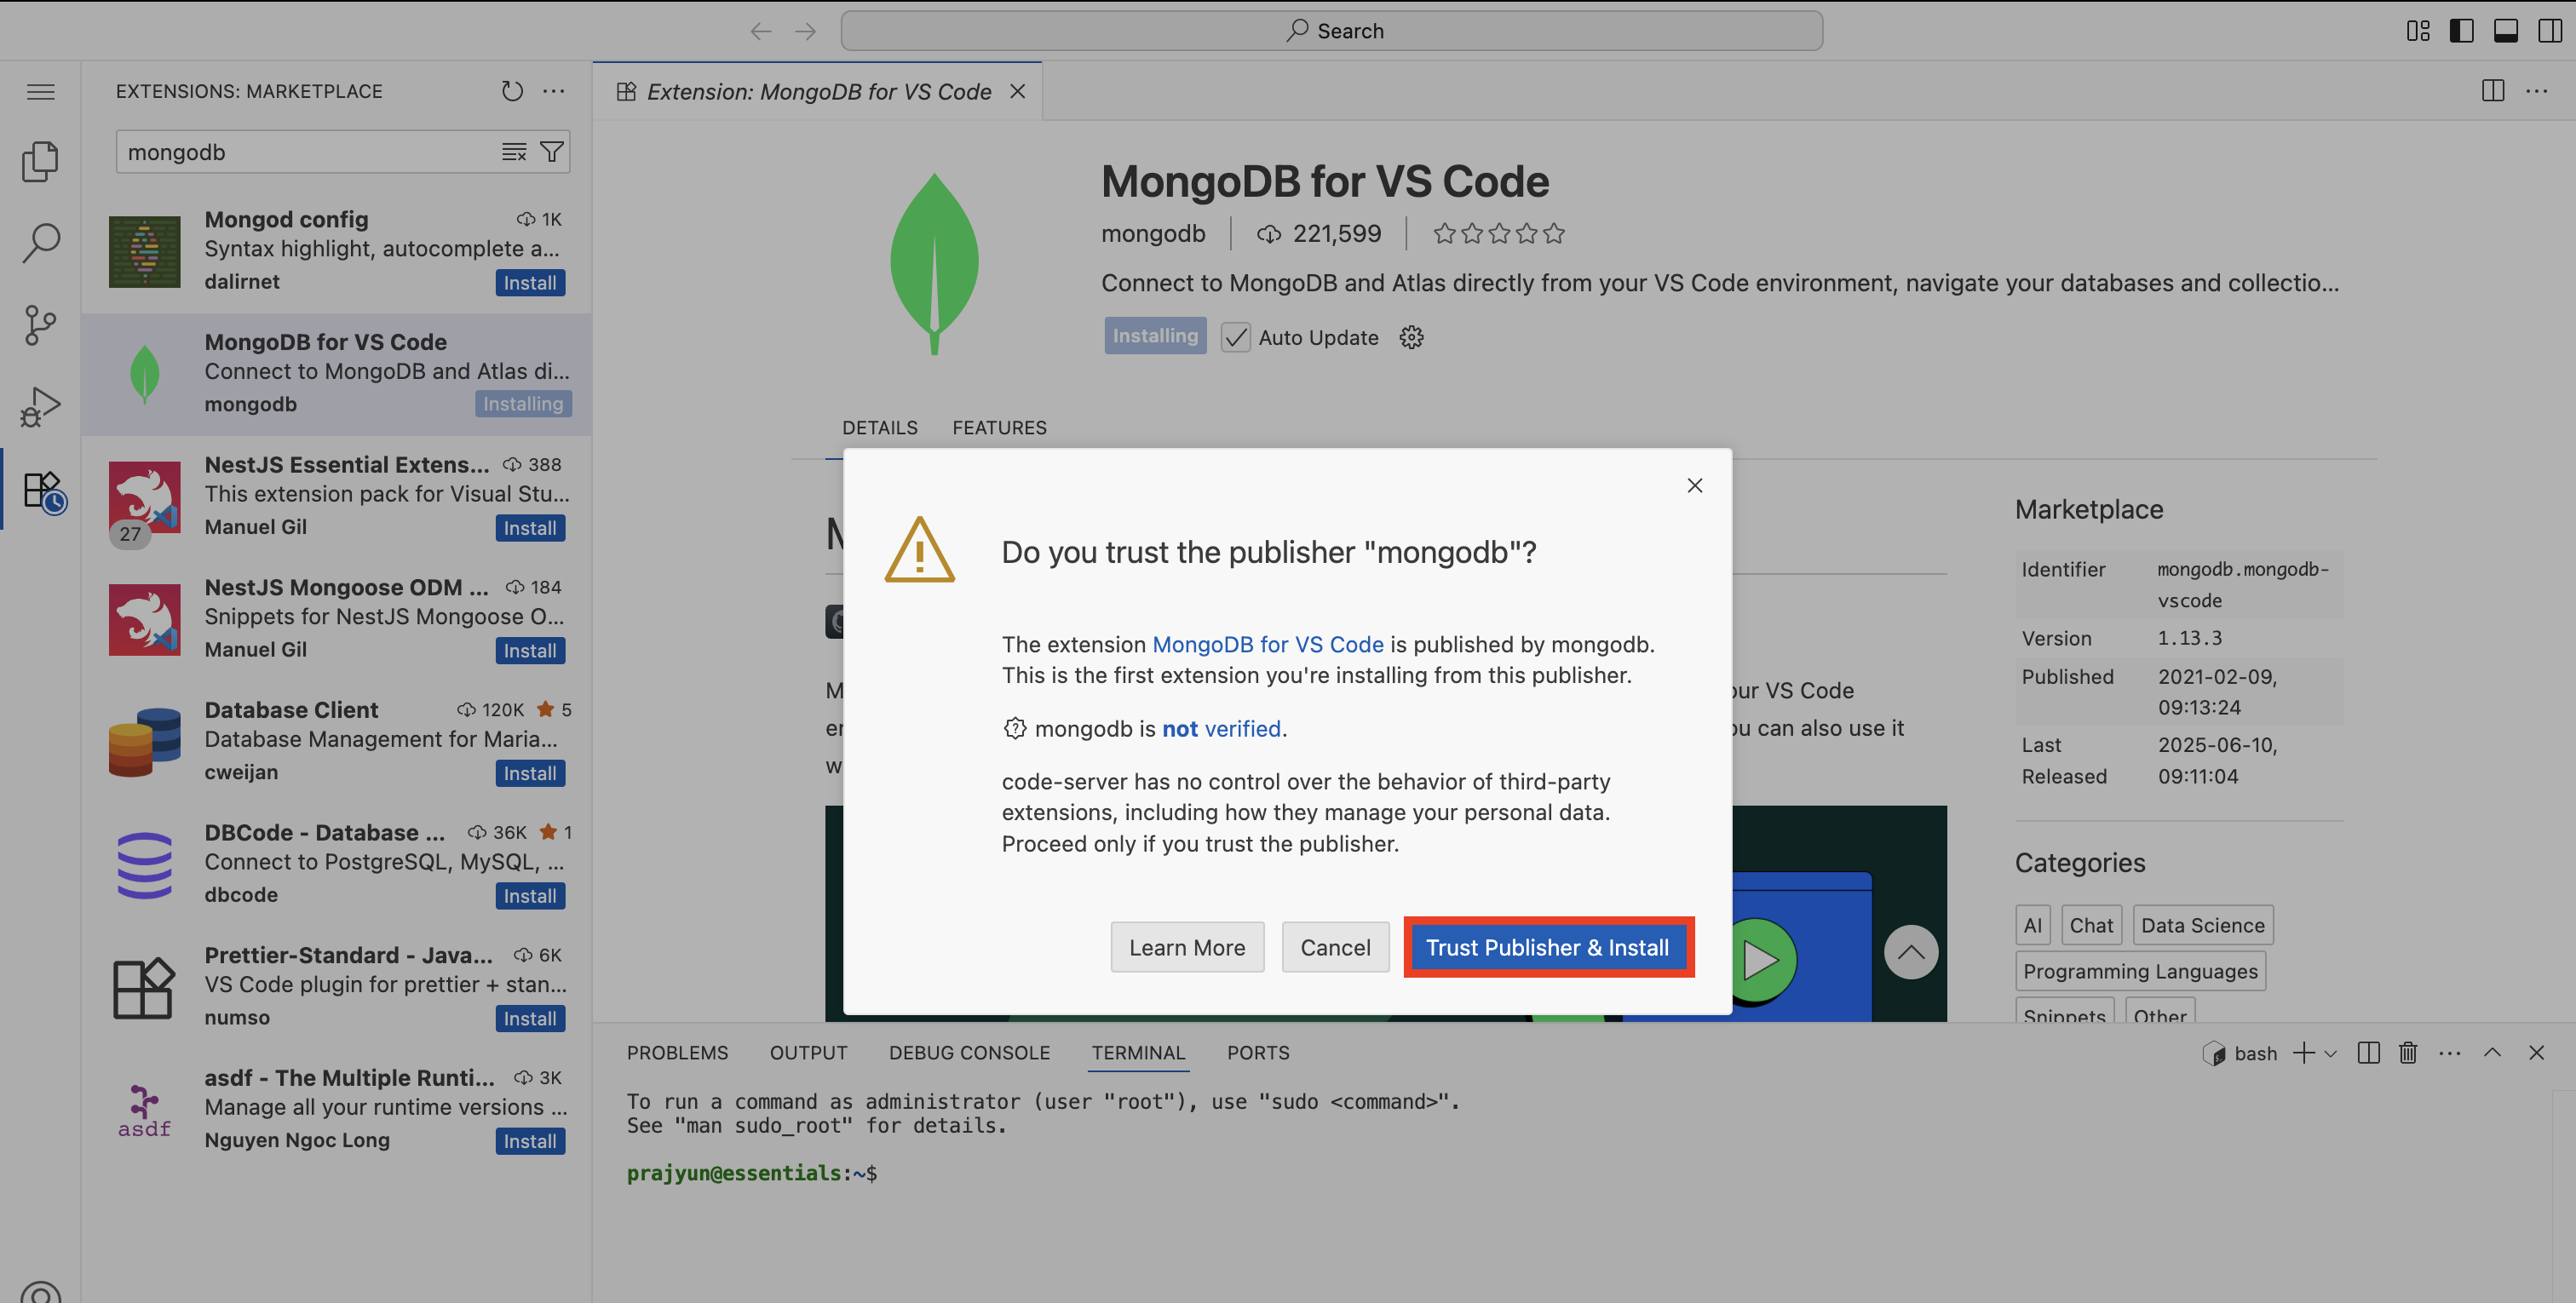The width and height of the screenshot is (2576, 1303).
Task: Open the hamburger application menu
Action: coord(41,92)
